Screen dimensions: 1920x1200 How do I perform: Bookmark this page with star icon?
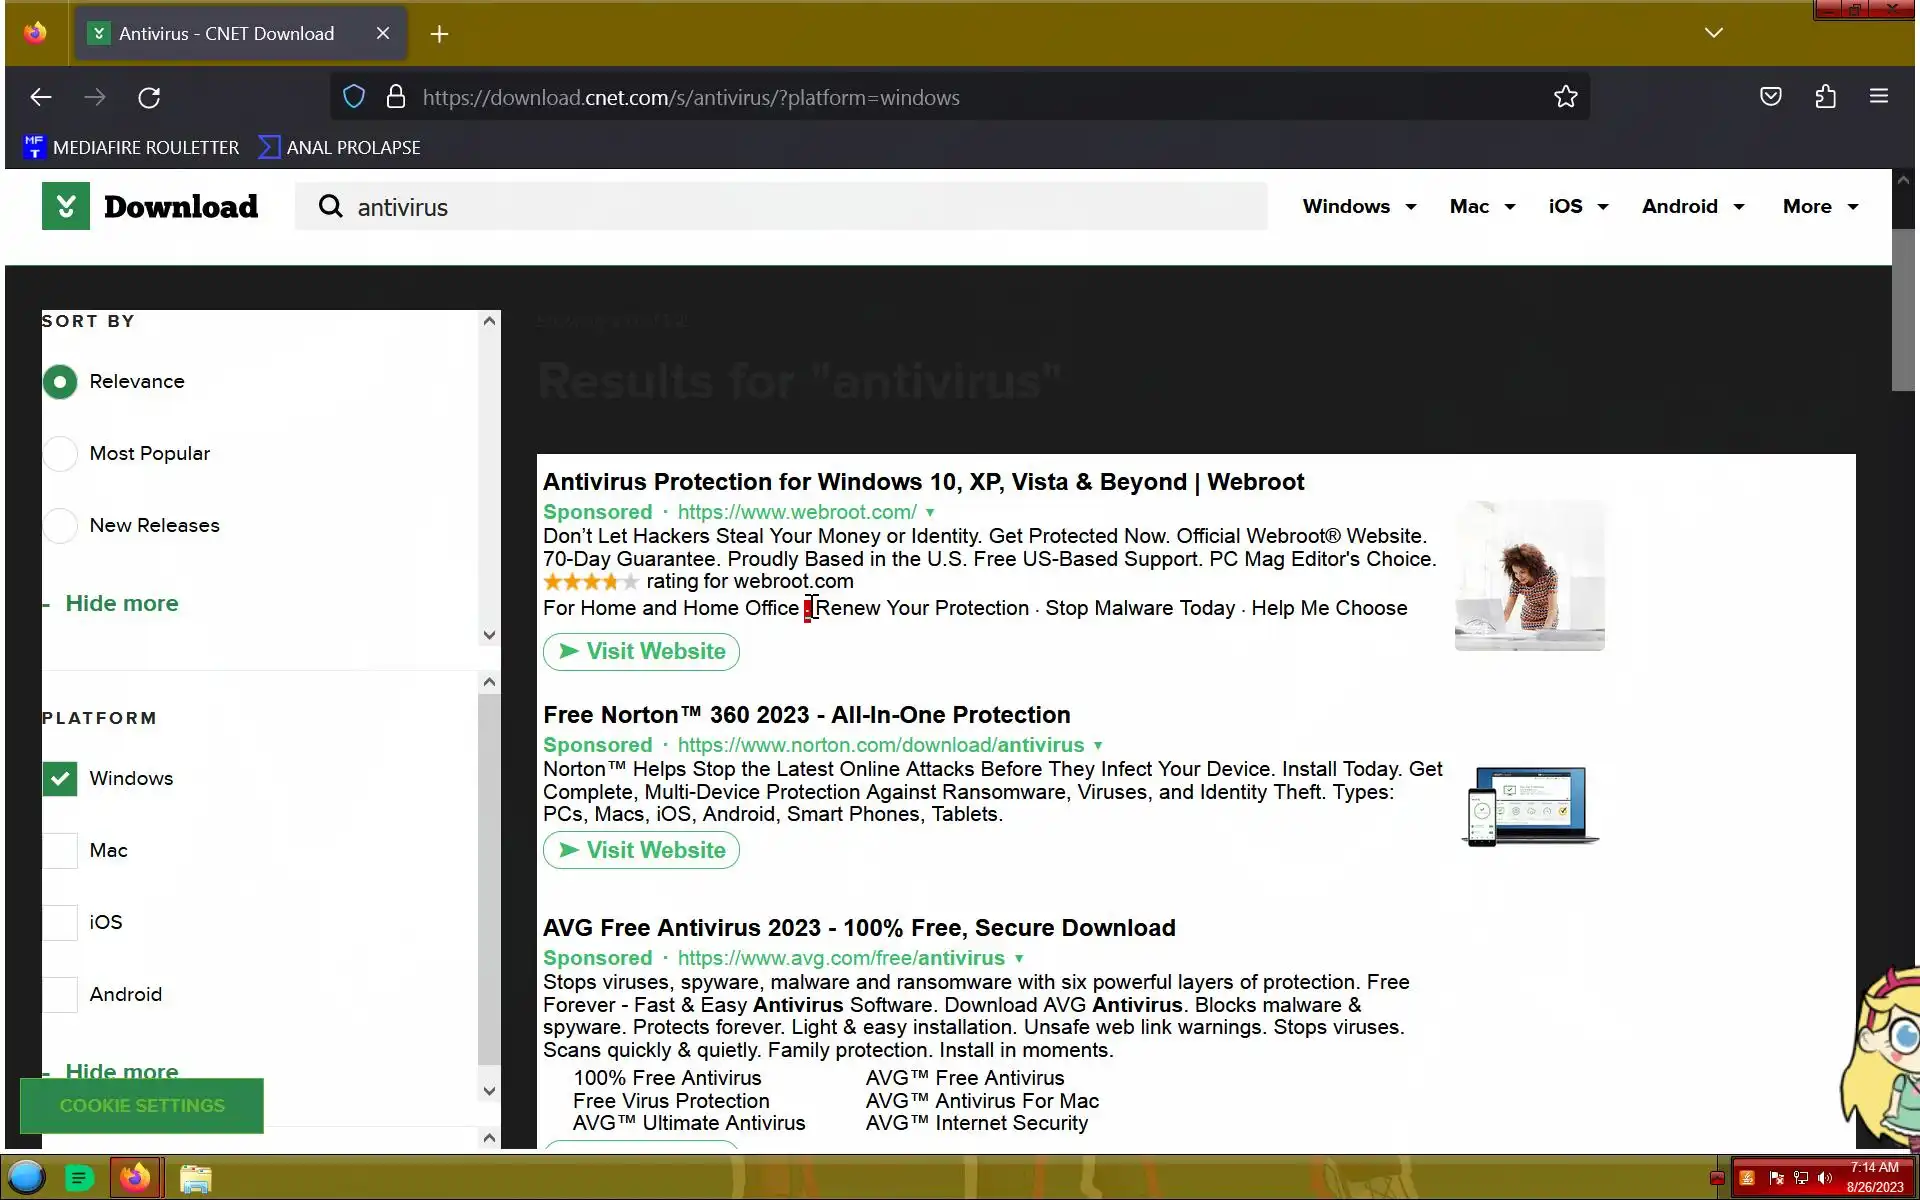tap(1565, 97)
